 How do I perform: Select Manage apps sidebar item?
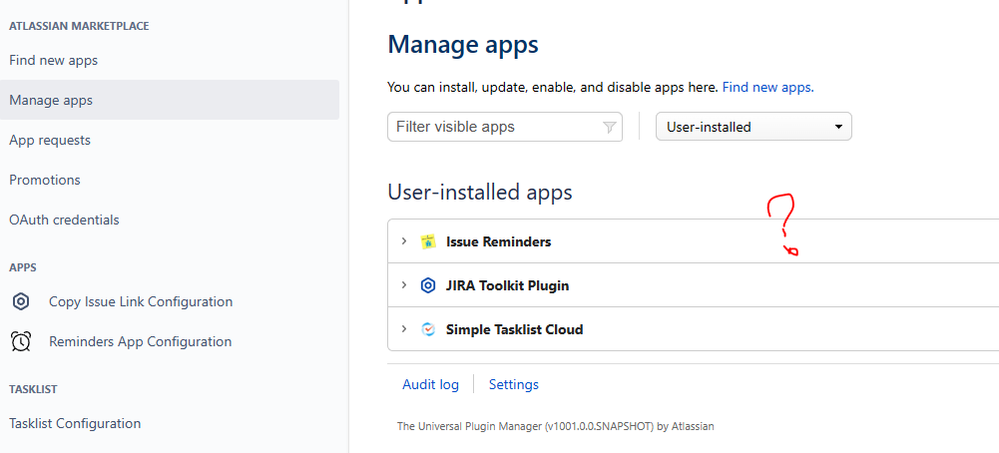click(169, 100)
